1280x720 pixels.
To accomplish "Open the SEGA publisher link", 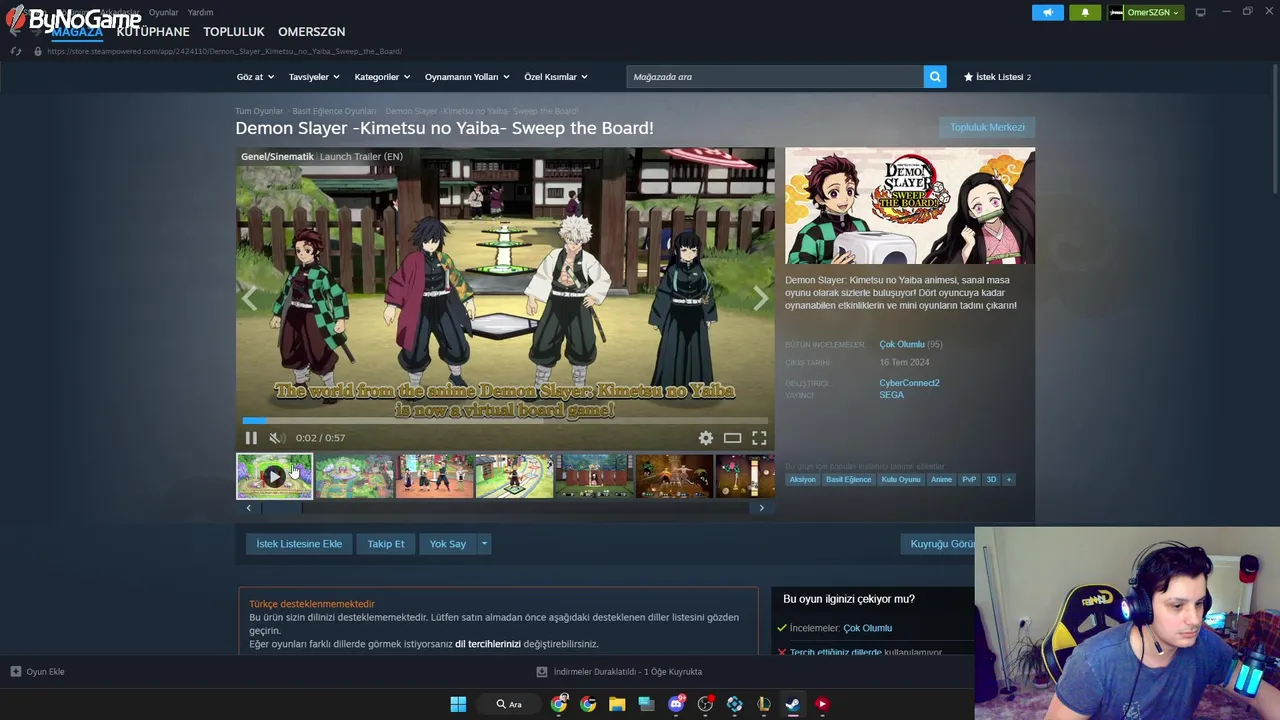I will [x=892, y=395].
